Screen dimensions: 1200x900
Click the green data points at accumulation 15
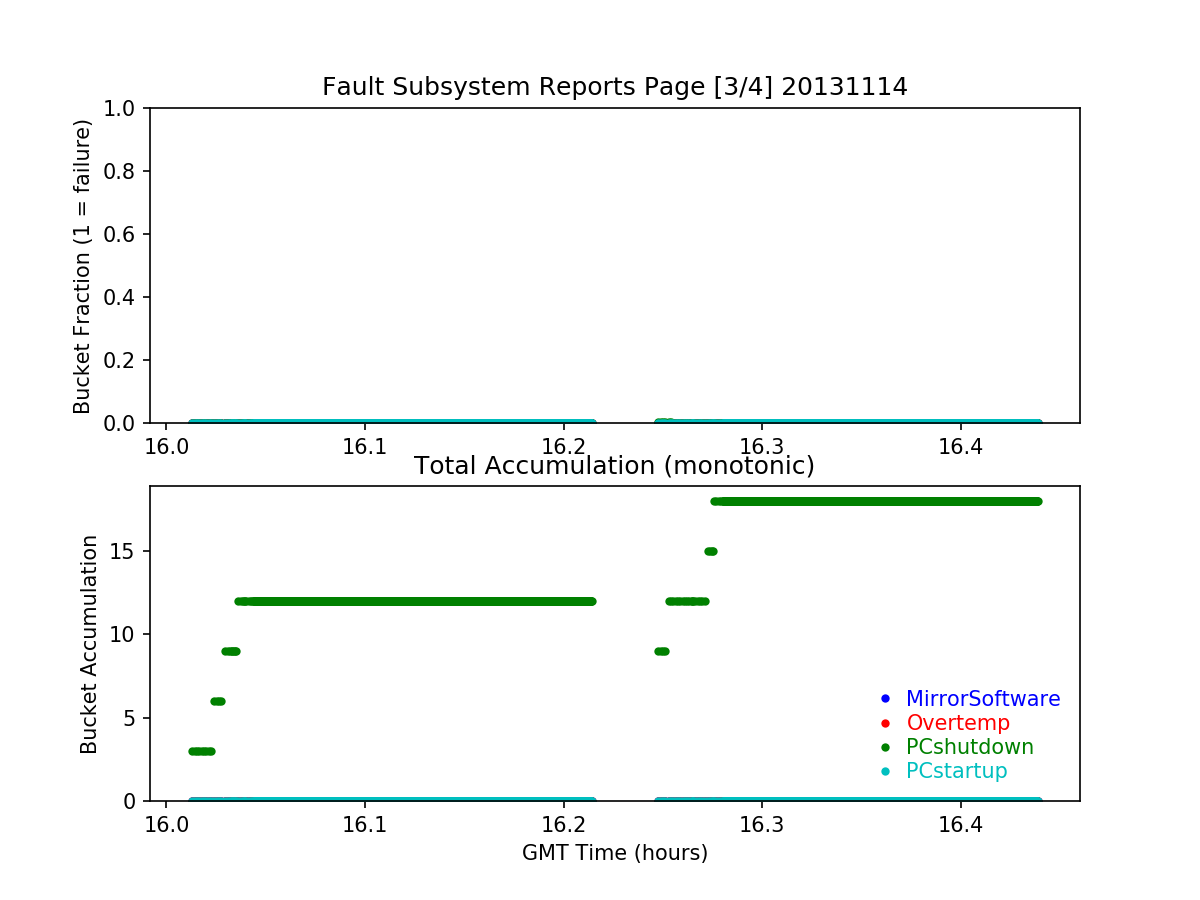point(711,551)
